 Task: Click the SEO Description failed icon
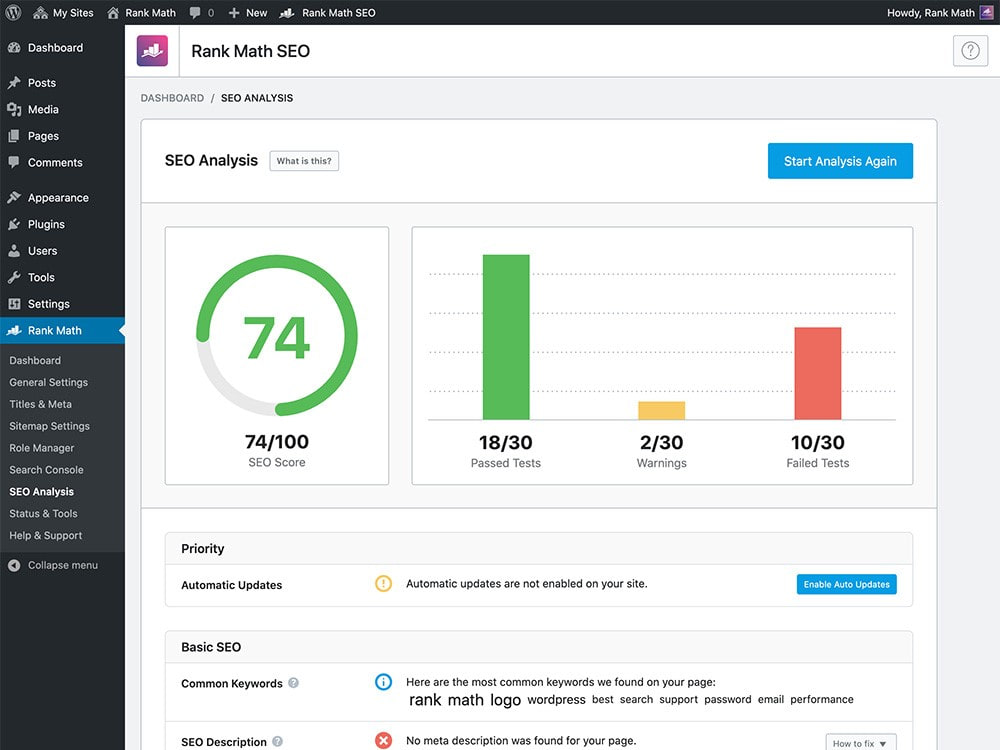point(383,740)
